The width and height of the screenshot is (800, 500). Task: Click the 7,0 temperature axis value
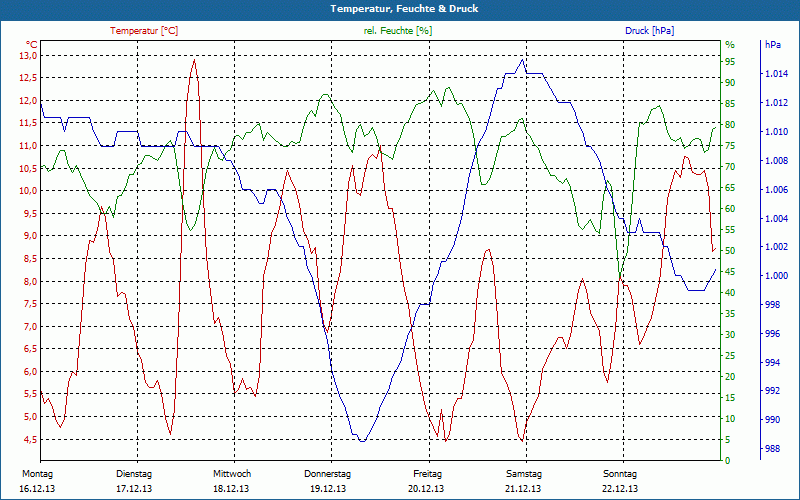(31, 327)
